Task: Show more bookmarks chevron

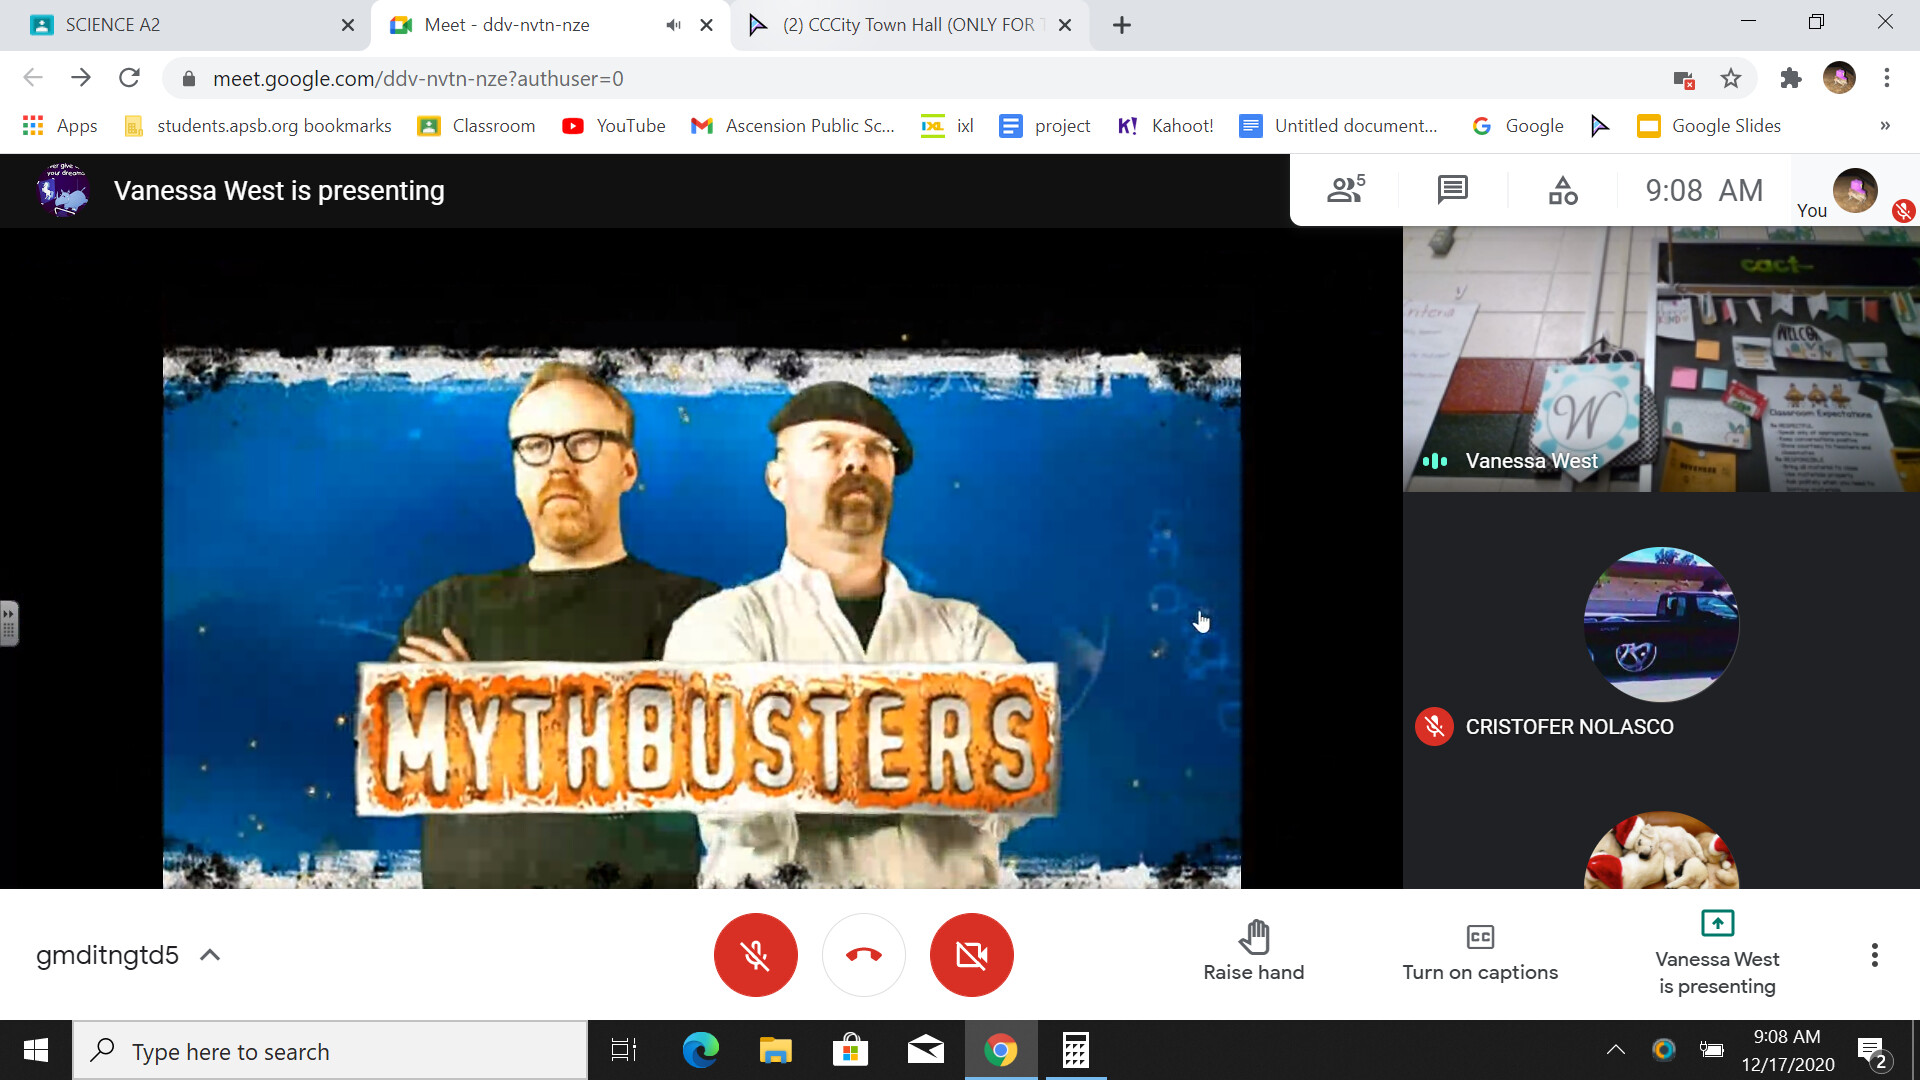Action: [x=1885, y=126]
